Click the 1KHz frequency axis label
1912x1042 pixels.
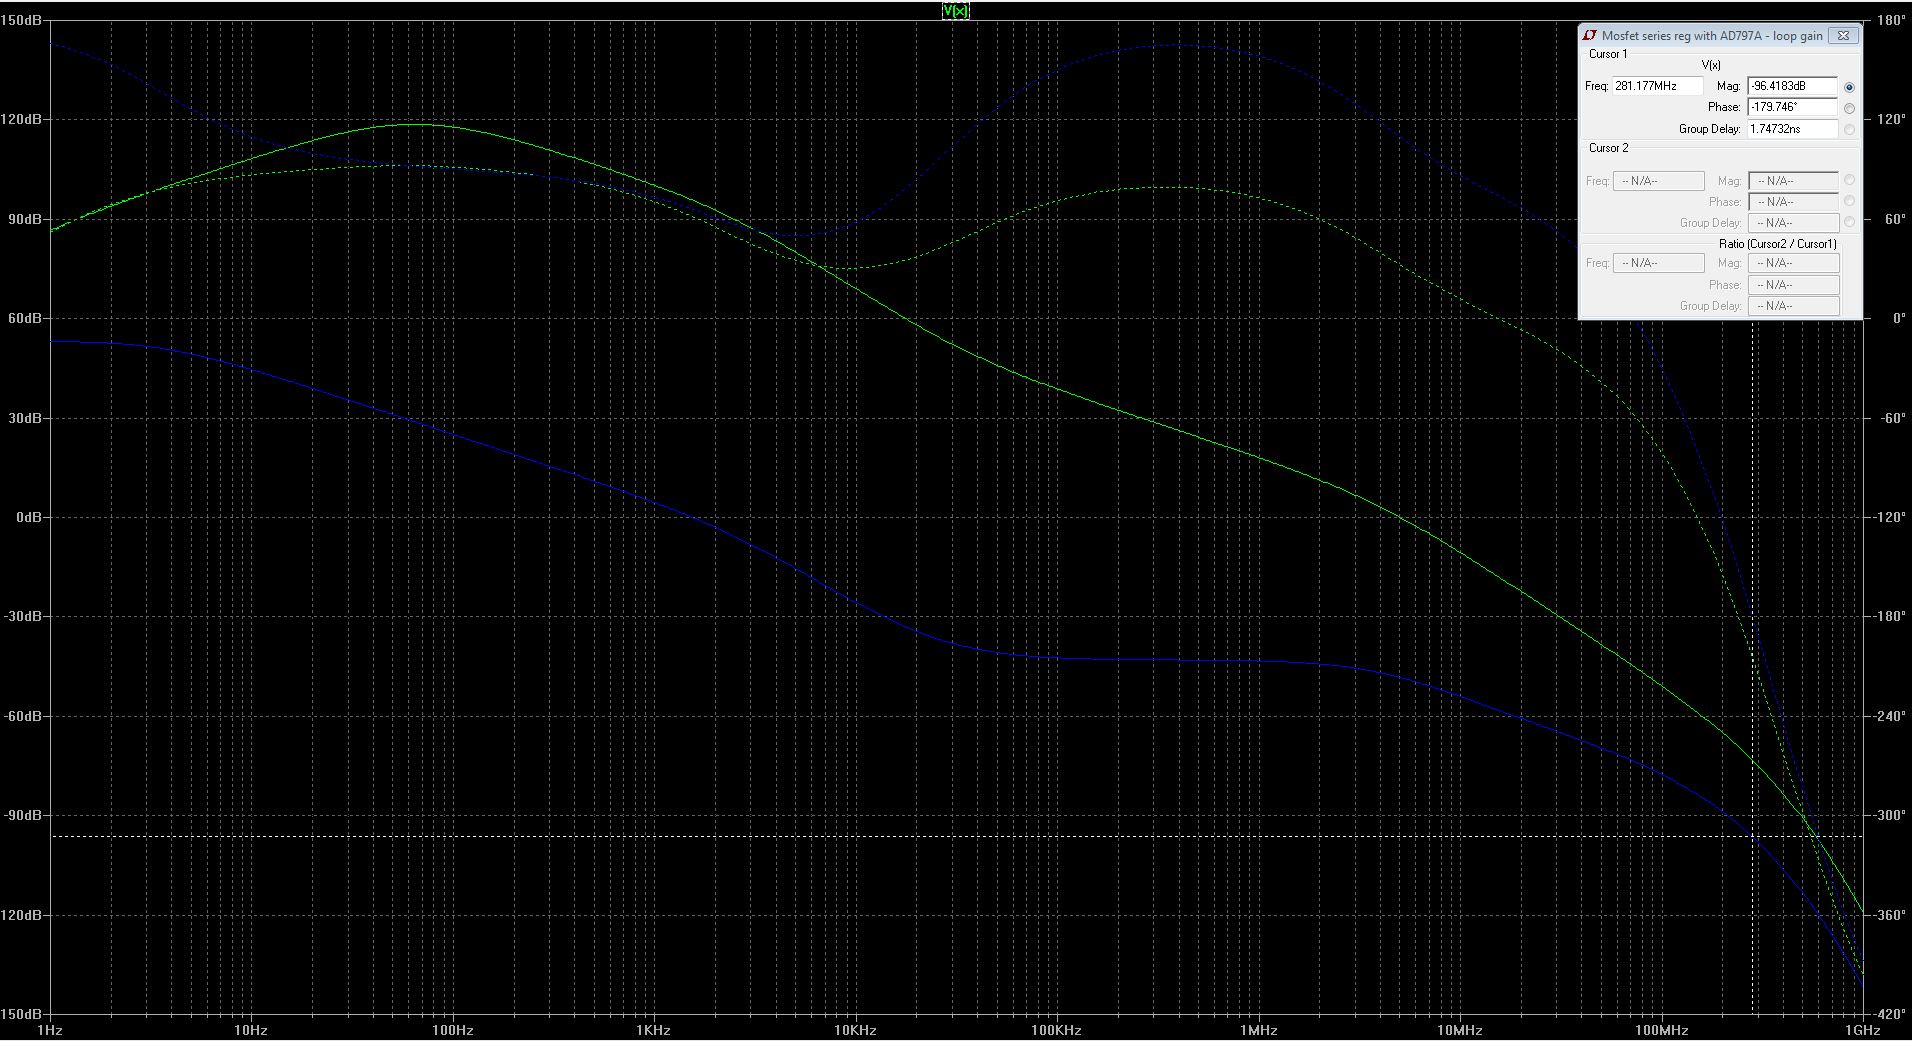pyautogui.click(x=653, y=1030)
